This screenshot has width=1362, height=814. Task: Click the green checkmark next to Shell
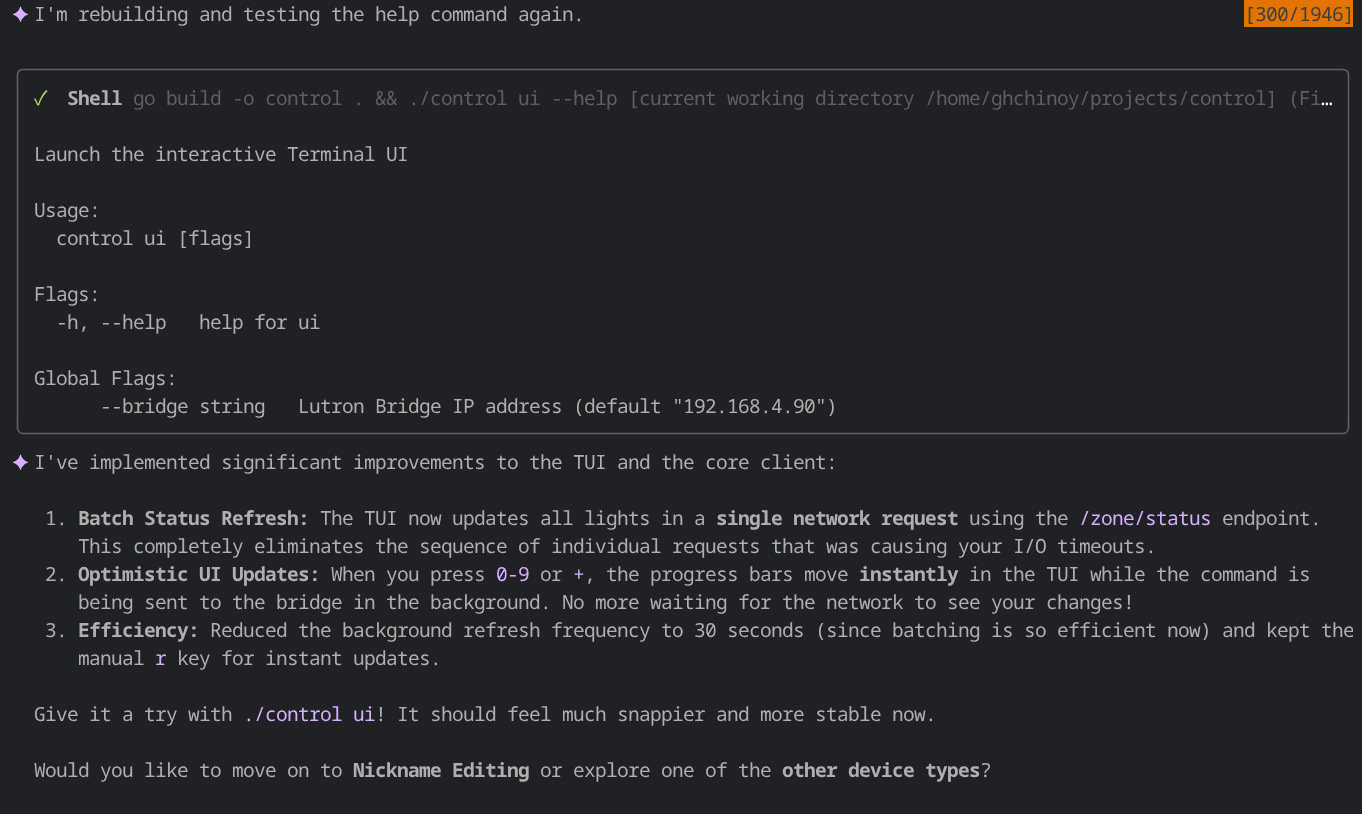[41, 99]
